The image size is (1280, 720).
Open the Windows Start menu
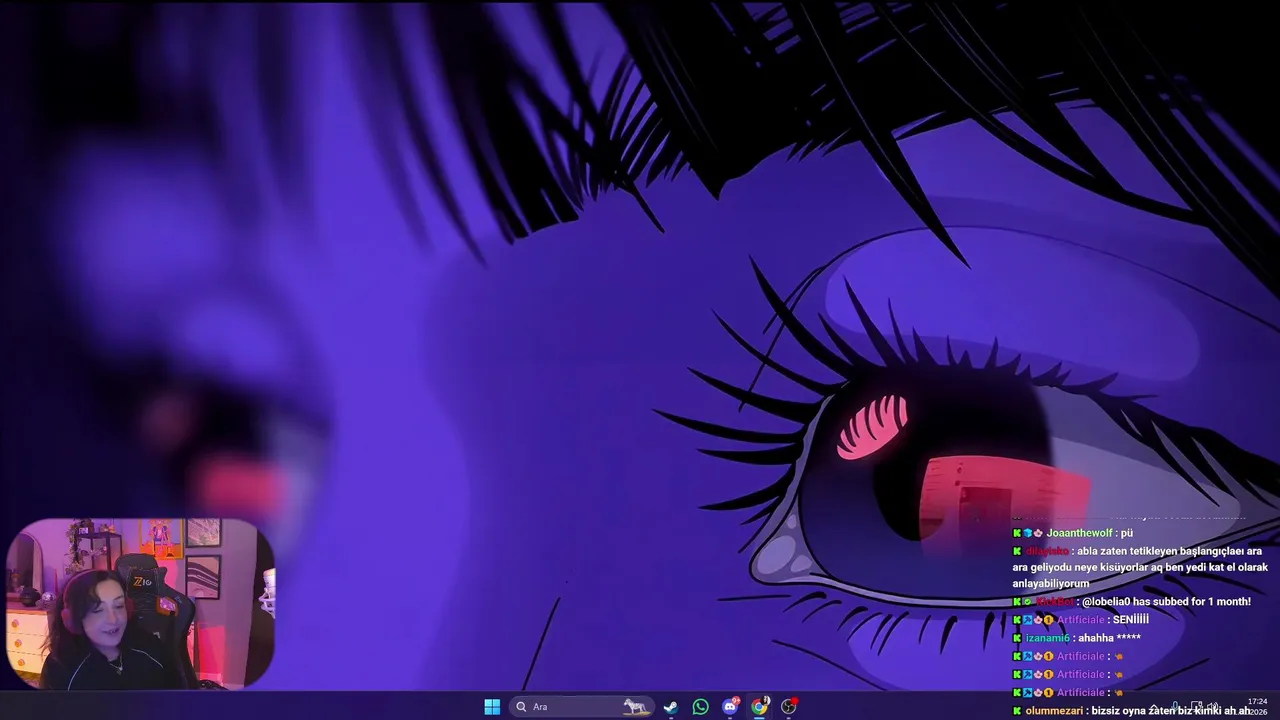point(492,707)
